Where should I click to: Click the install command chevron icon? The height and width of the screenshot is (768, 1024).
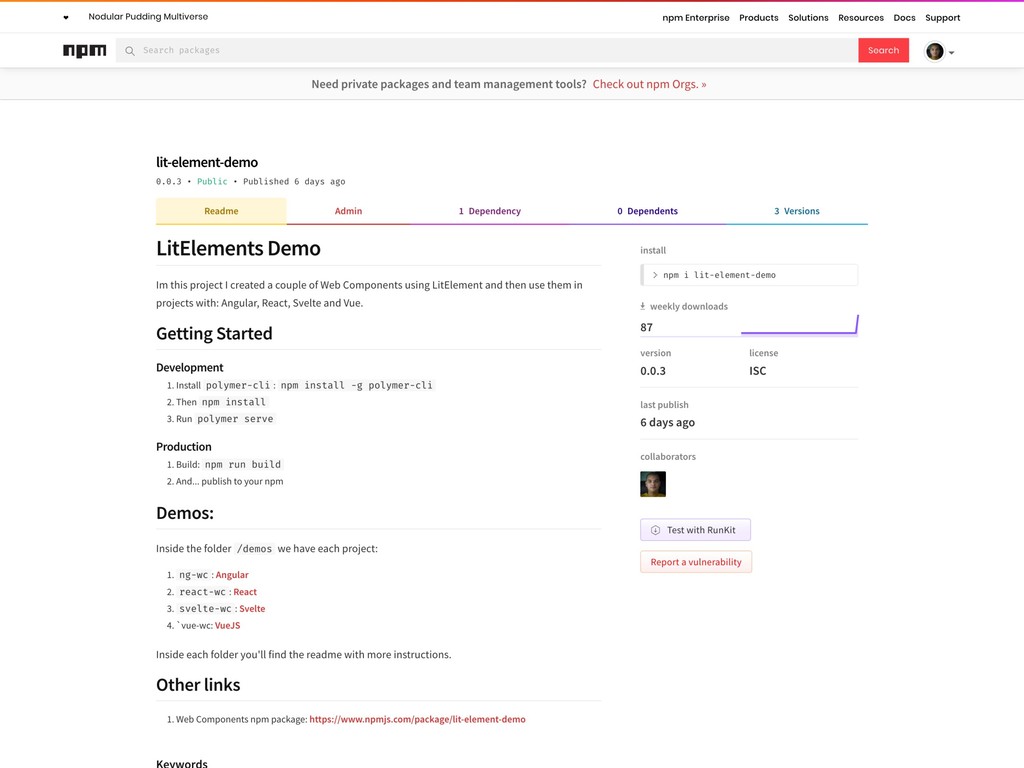pos(655,275)
